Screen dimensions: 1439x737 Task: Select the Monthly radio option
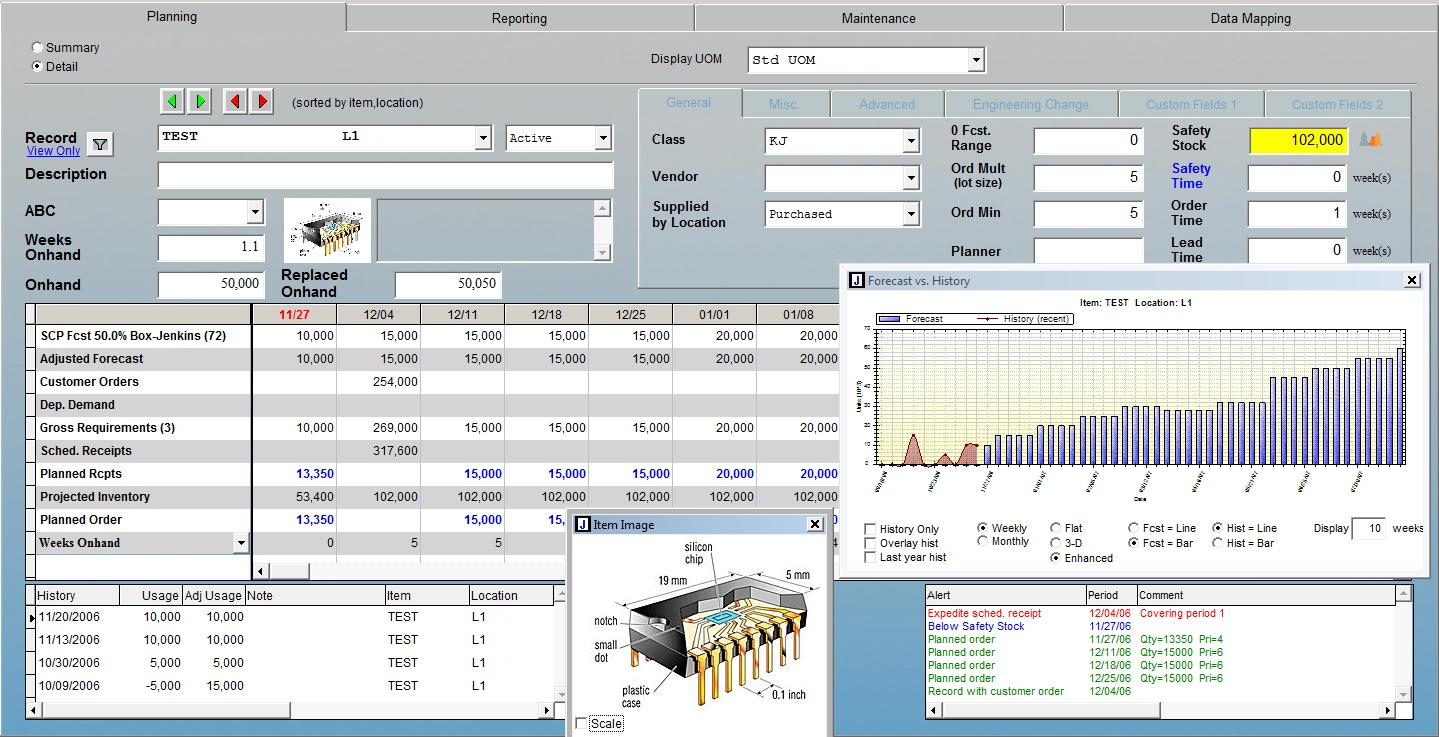[x=983, y=542]
